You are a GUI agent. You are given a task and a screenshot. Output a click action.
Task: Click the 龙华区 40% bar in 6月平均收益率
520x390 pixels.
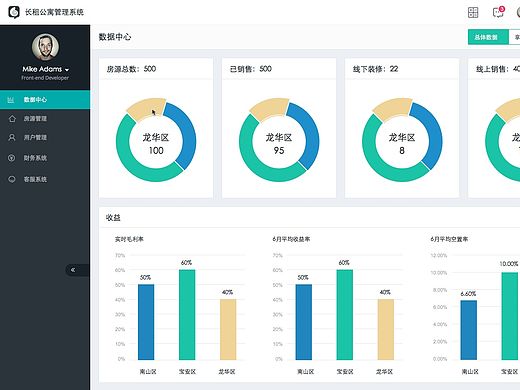point(386,329)
